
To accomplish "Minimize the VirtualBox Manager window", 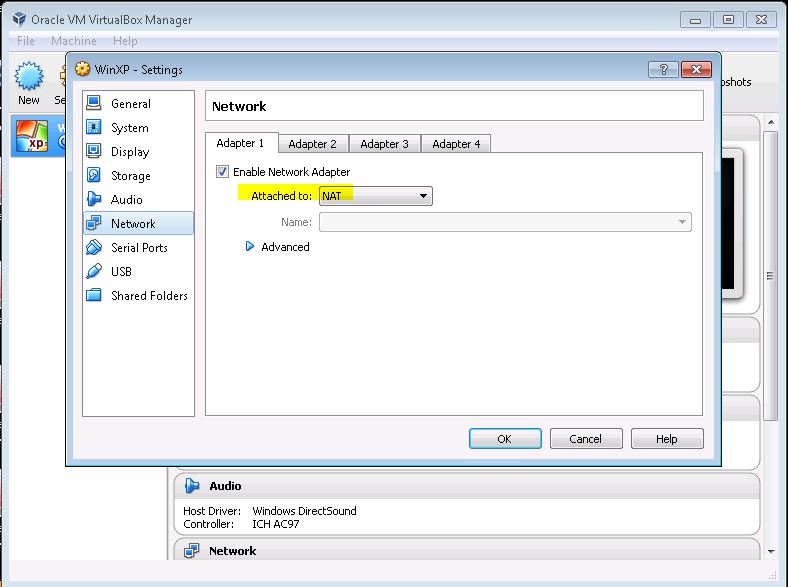I will [x=695, y=20].
